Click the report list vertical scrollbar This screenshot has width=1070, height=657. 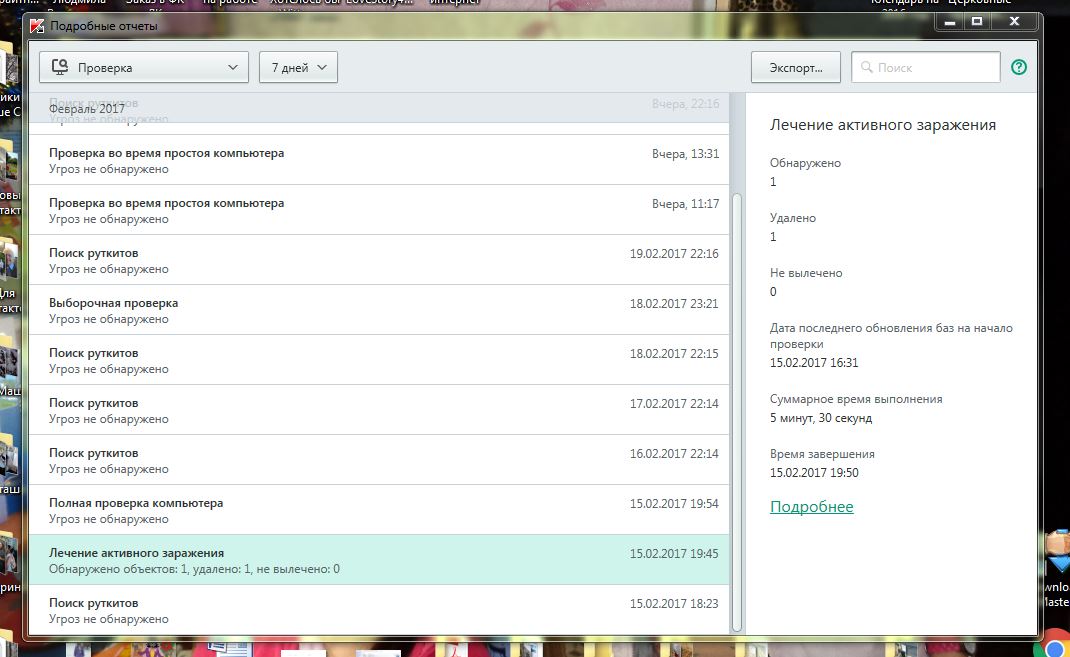(737, 400)
